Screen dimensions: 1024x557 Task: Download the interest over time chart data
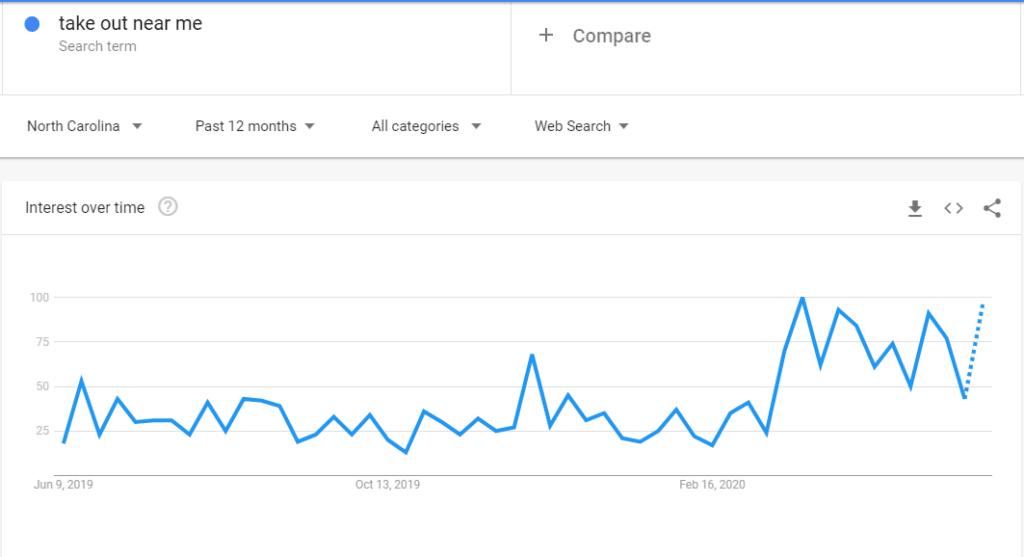pos(915,208)
